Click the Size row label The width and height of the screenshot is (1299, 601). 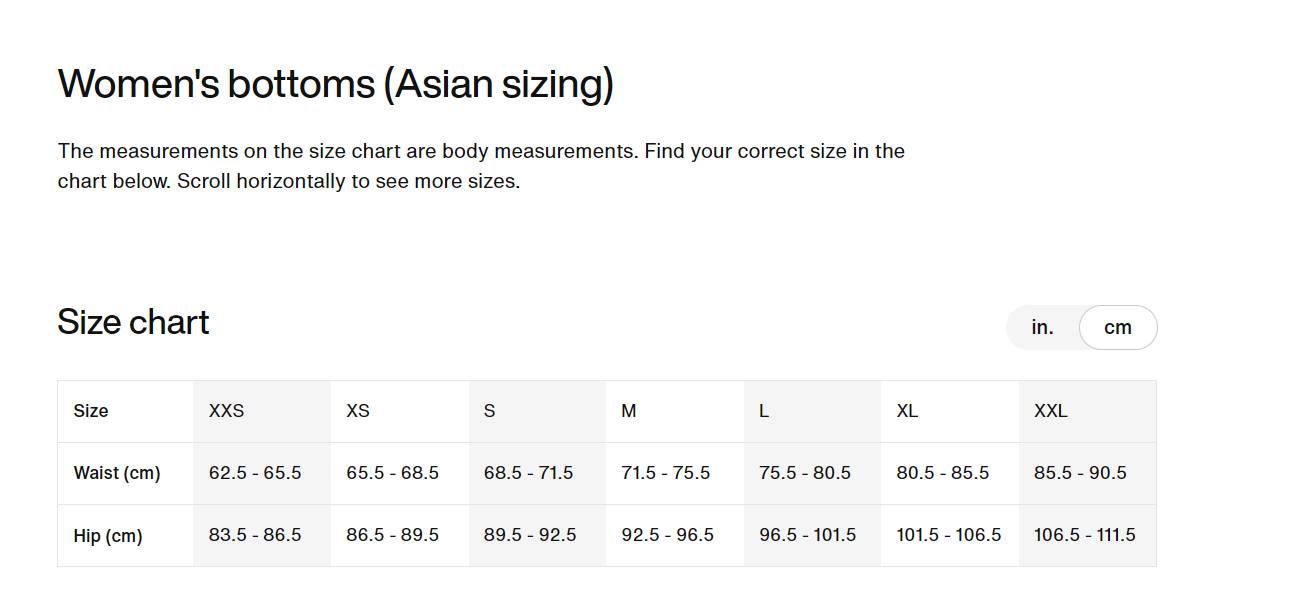[x=91, y=411]
